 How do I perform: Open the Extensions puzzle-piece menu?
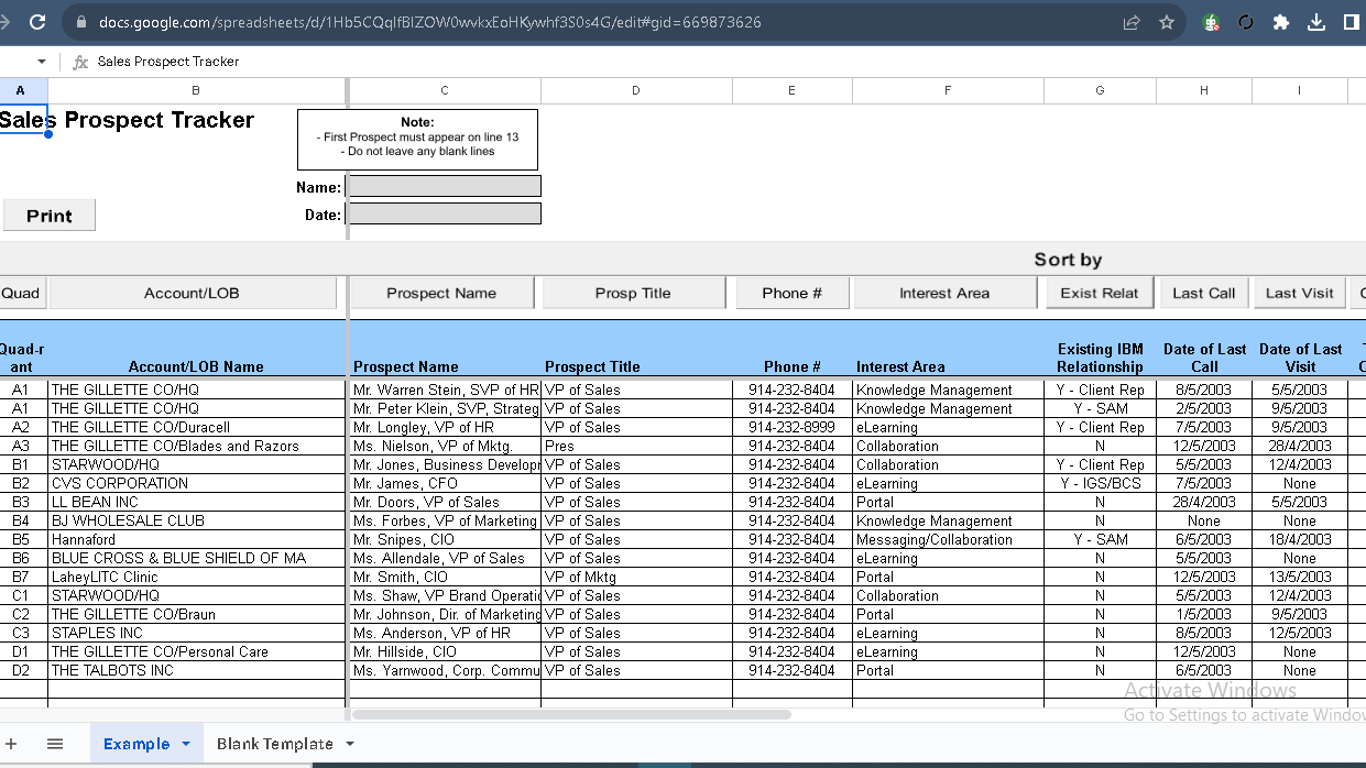point(1281,22)
